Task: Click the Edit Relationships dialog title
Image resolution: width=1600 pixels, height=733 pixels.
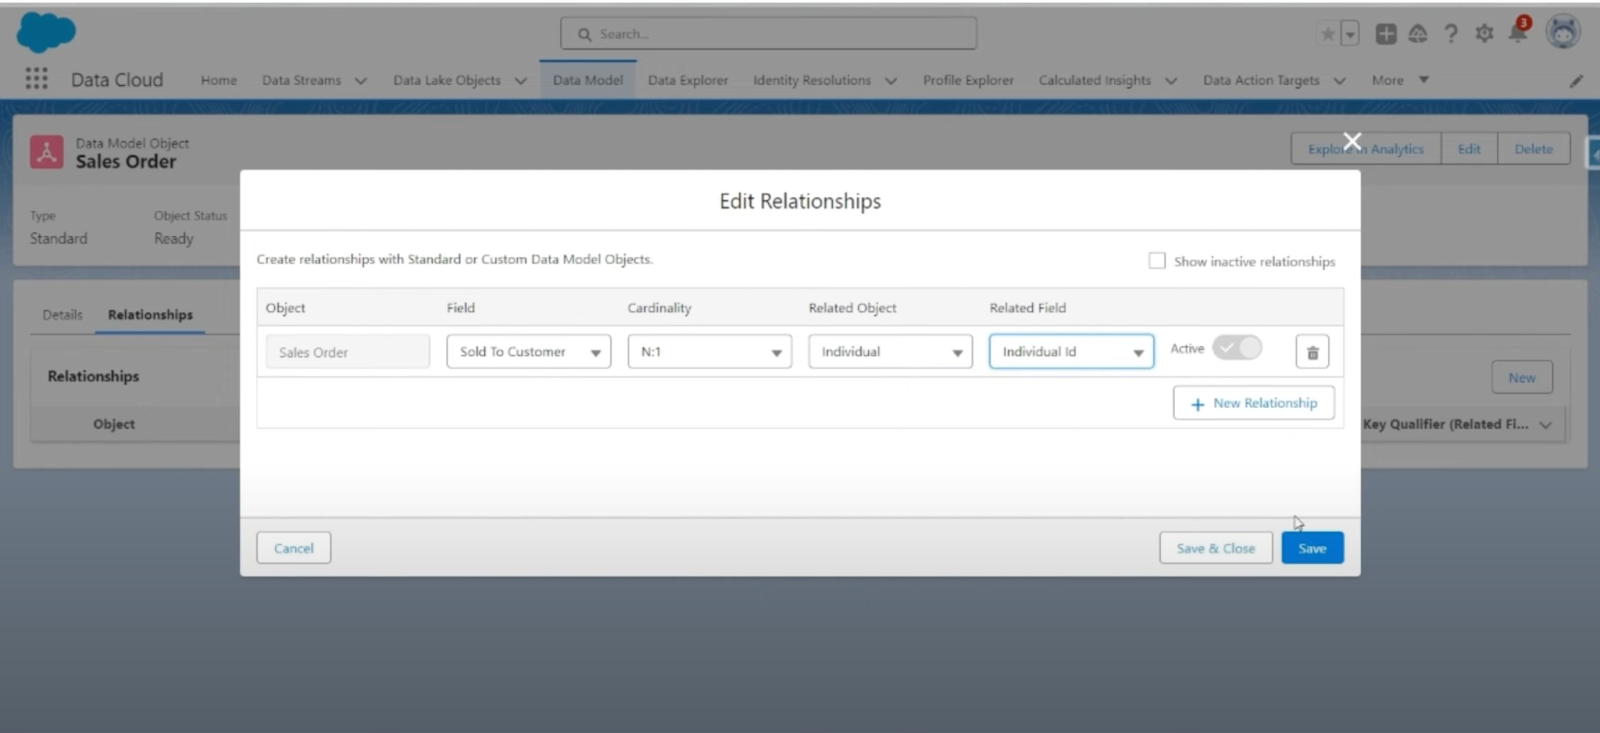Action: (800, 201)
